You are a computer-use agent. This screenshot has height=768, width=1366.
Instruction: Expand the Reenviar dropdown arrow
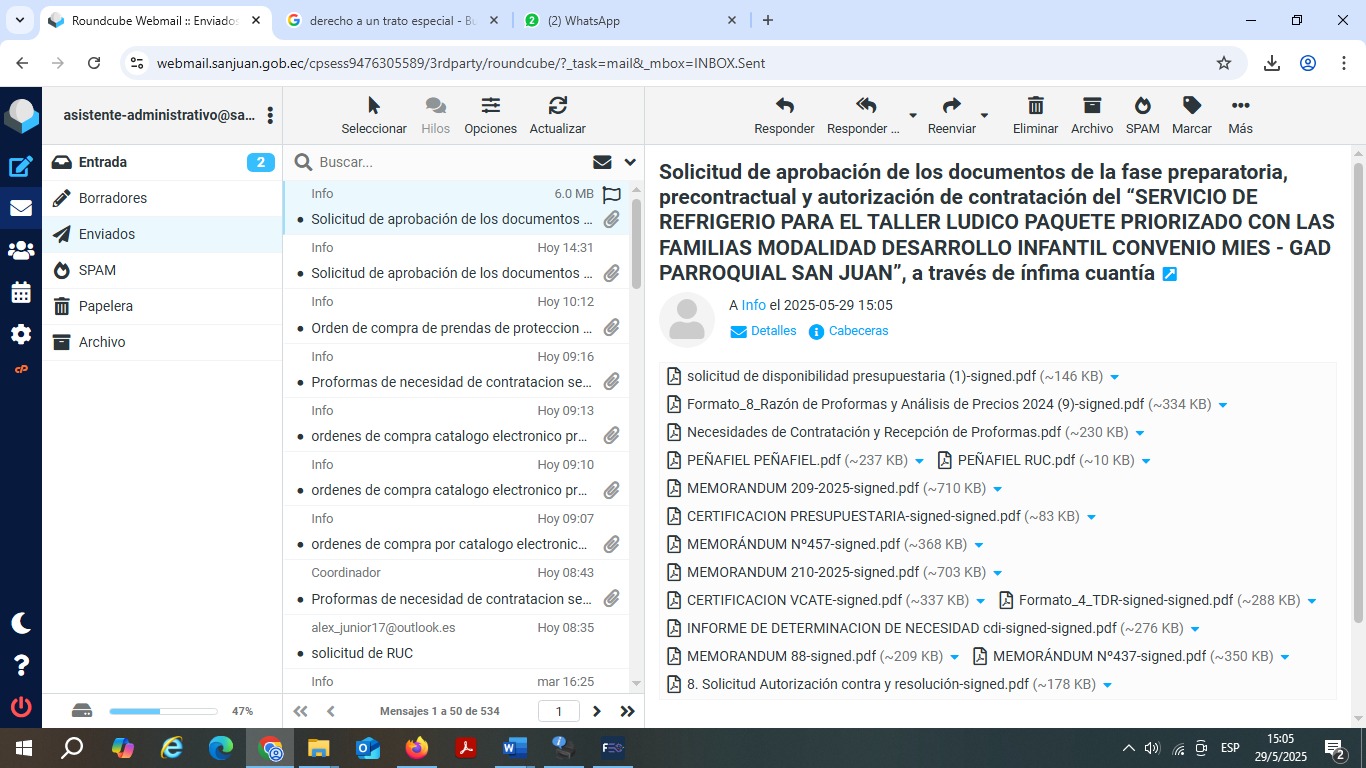click(x=984, y=115)
